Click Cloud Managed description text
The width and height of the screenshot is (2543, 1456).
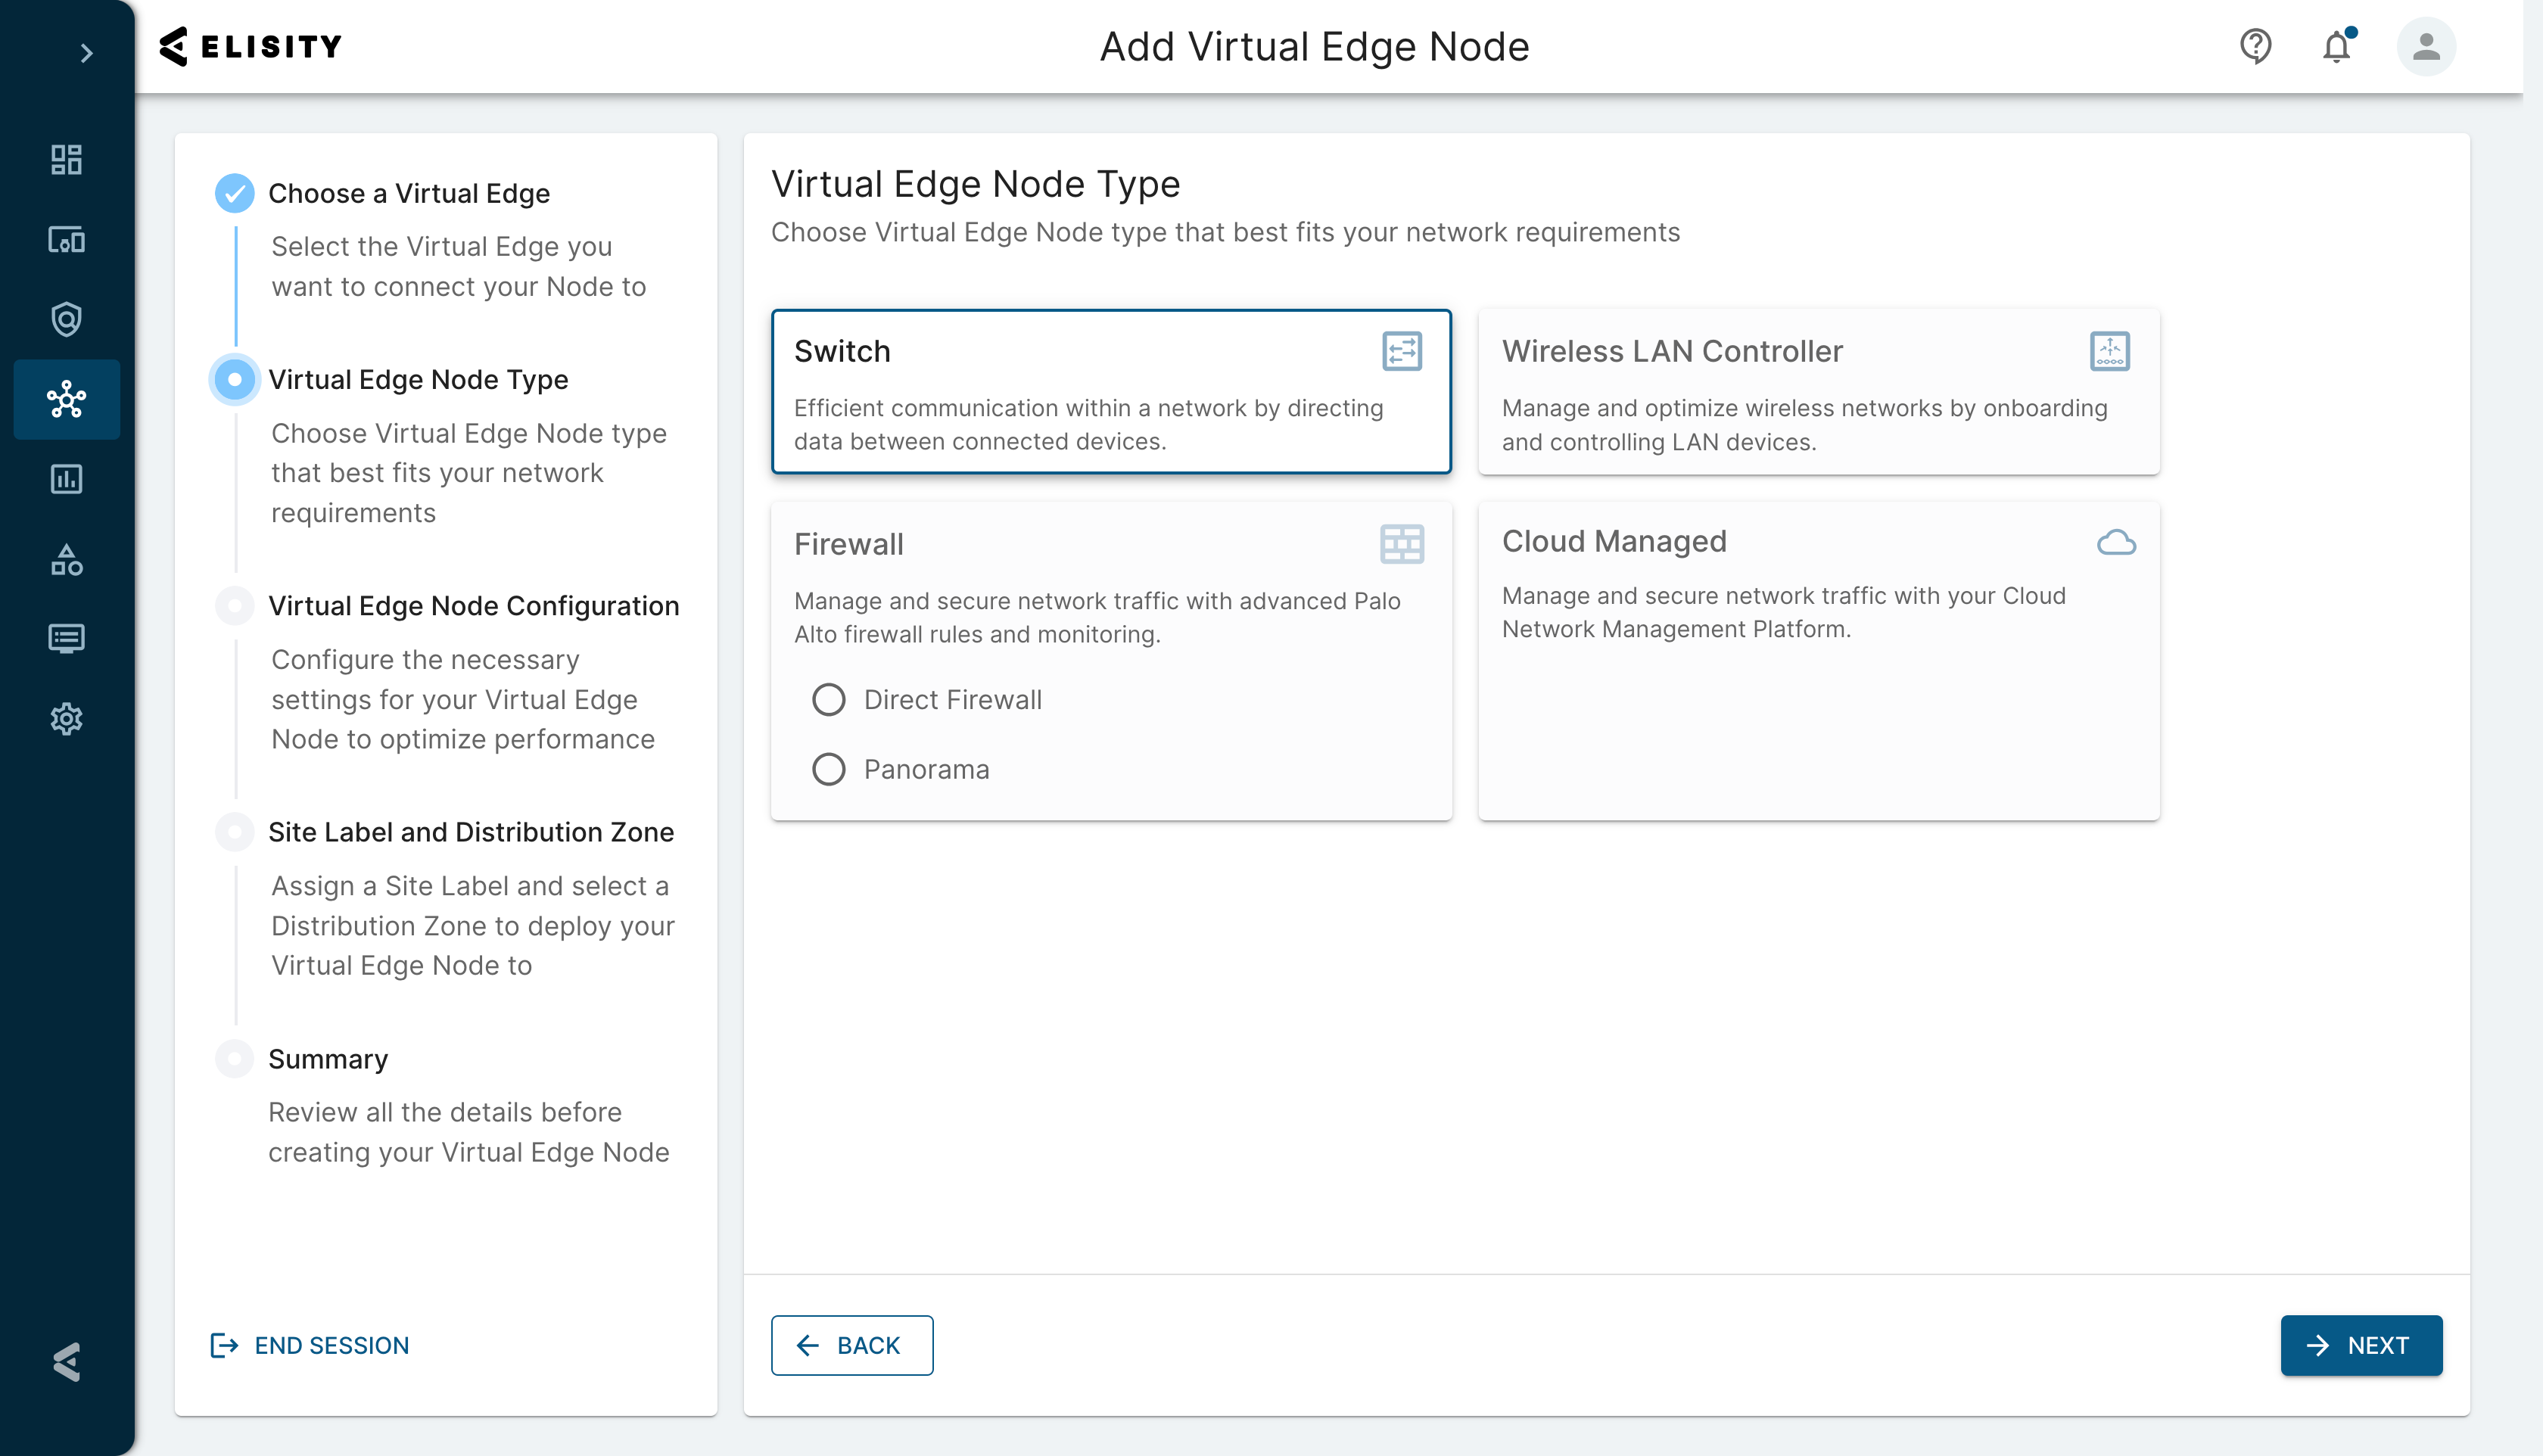pyautogui.click(x=1784, y=612)
